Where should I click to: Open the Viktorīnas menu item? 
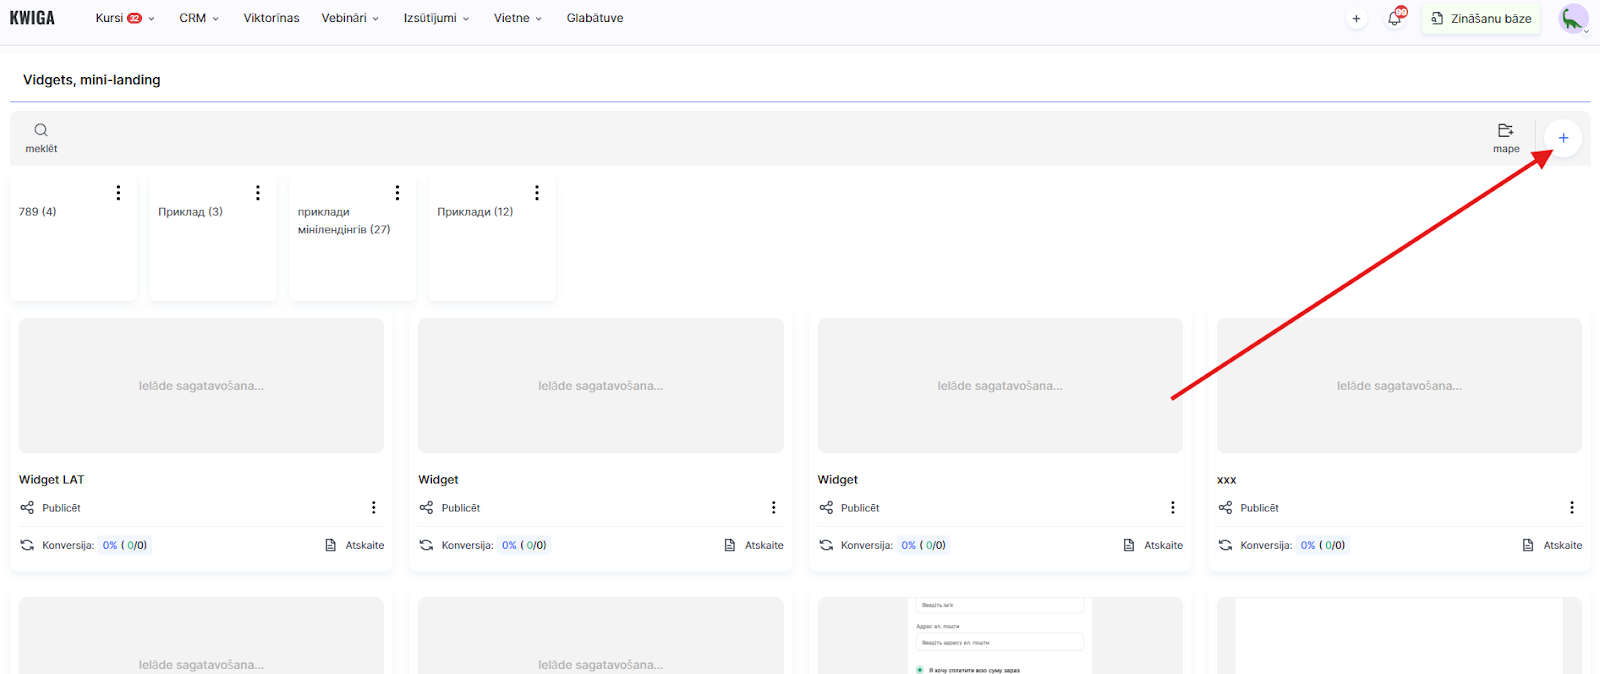point(271,18)
